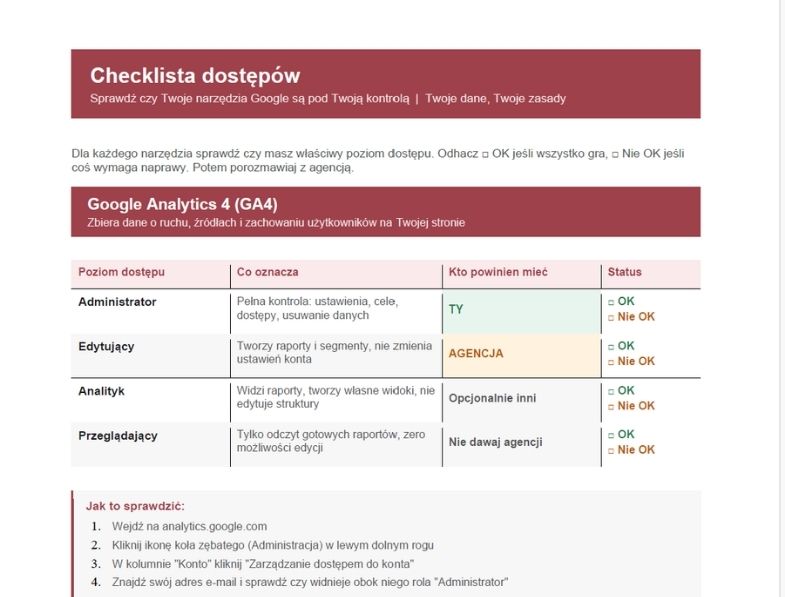The width and height of the screenshot is (785, 597).
Task: Click the 'Tworzy raporty i segmenty' description
Action: click(334, 353)
